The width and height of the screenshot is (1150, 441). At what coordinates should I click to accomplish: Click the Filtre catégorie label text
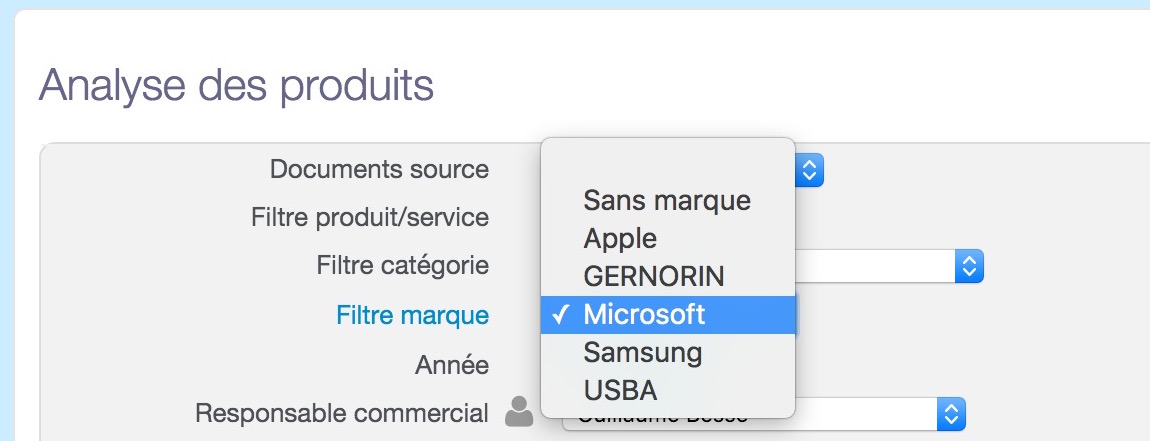pos(403,265)
